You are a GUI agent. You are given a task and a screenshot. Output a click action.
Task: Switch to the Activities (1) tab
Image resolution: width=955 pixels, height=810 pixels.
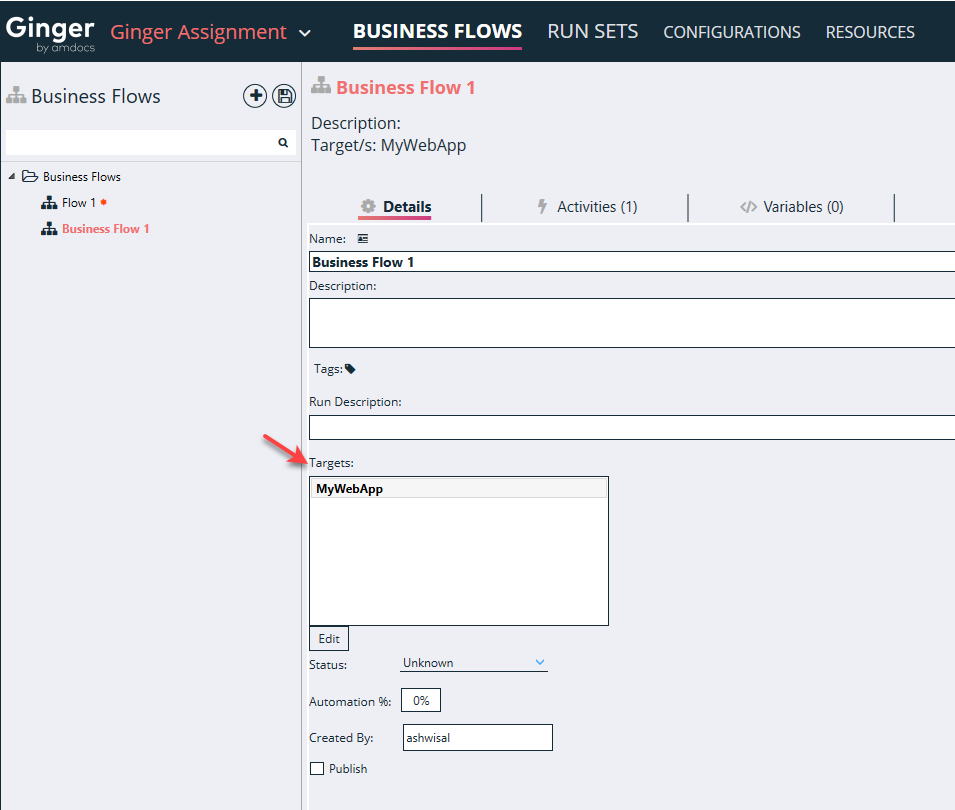[x=597, y=206]
